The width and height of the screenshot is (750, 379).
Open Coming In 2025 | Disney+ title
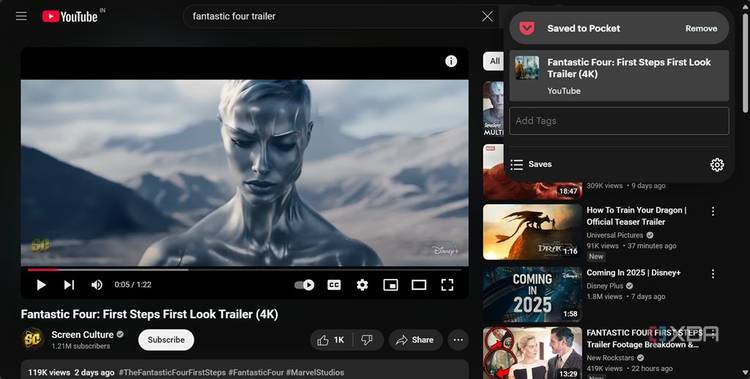click(x=633, y=273)
